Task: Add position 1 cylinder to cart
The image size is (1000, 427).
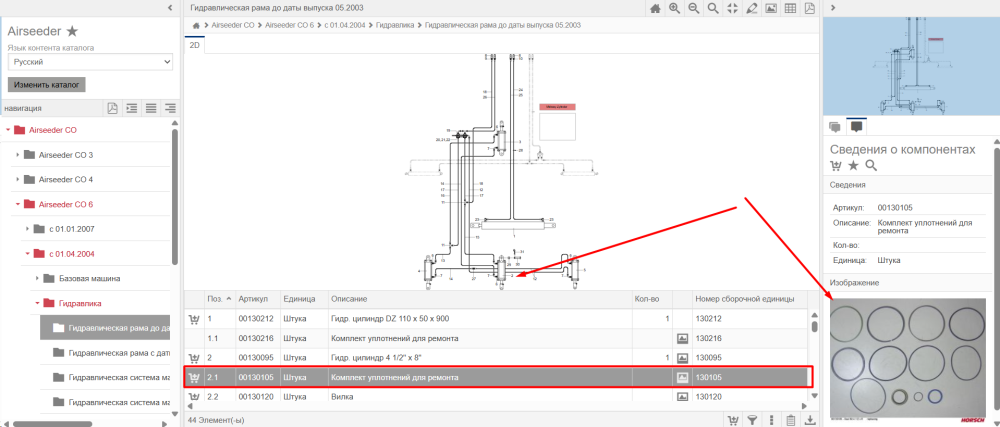Action: (194, 318)
